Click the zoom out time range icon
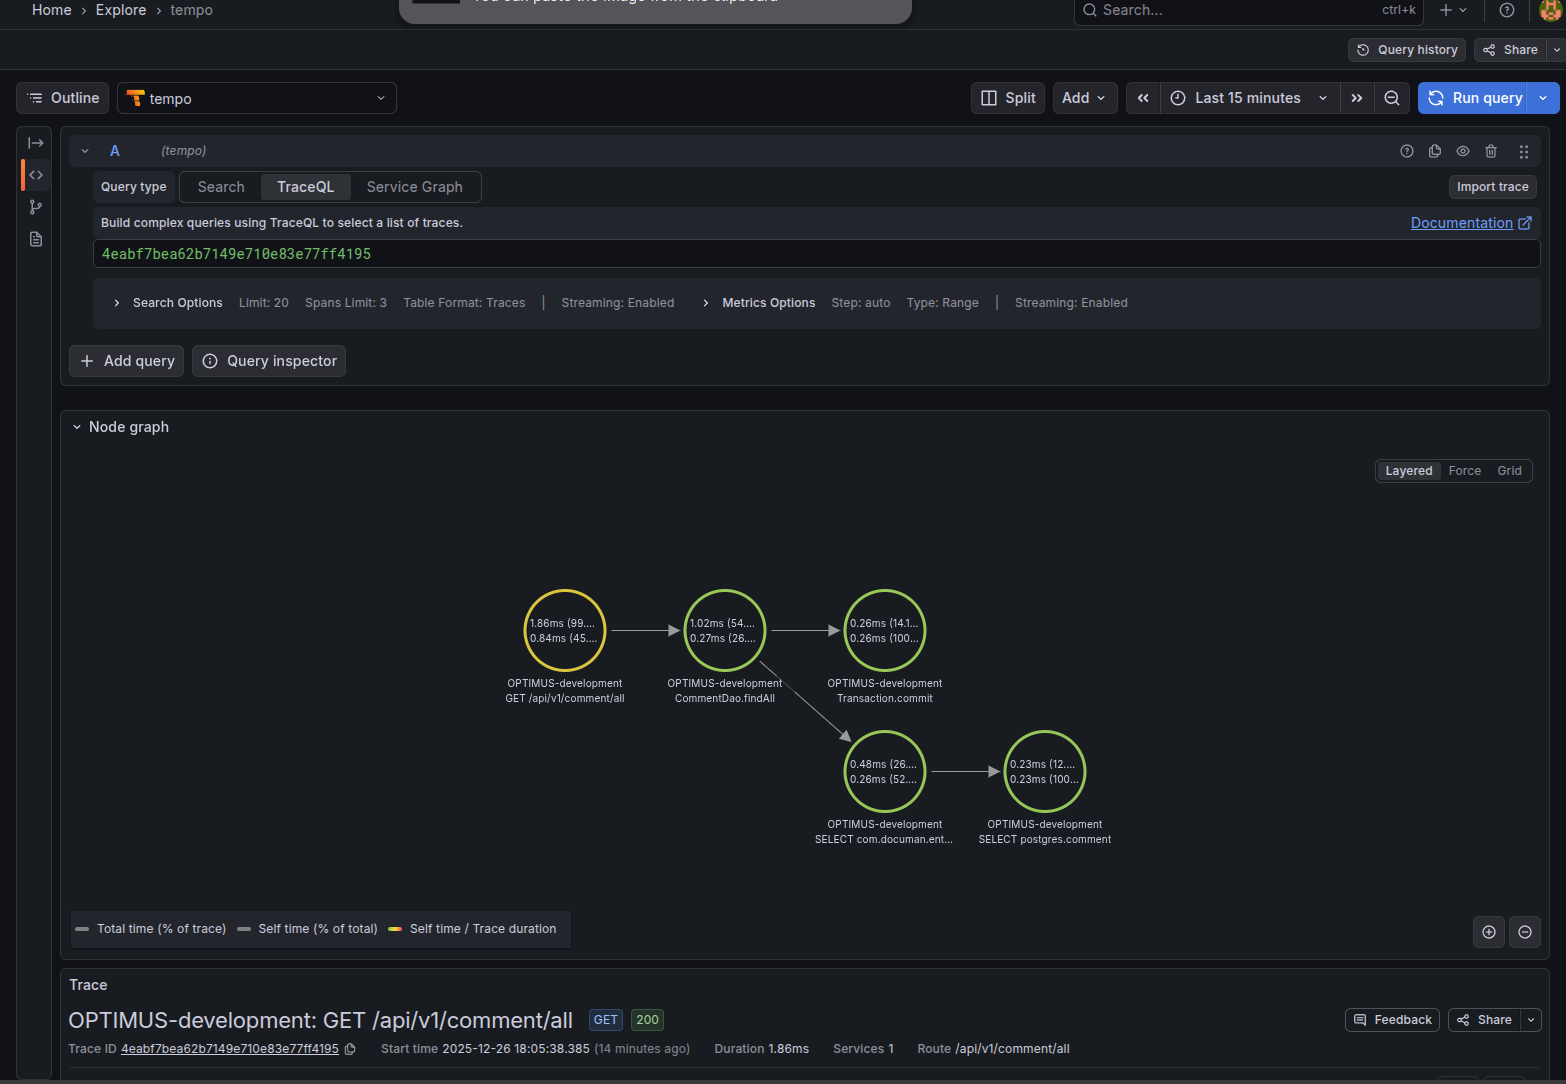1566x1084 pixels. [x=1391, y=98]
